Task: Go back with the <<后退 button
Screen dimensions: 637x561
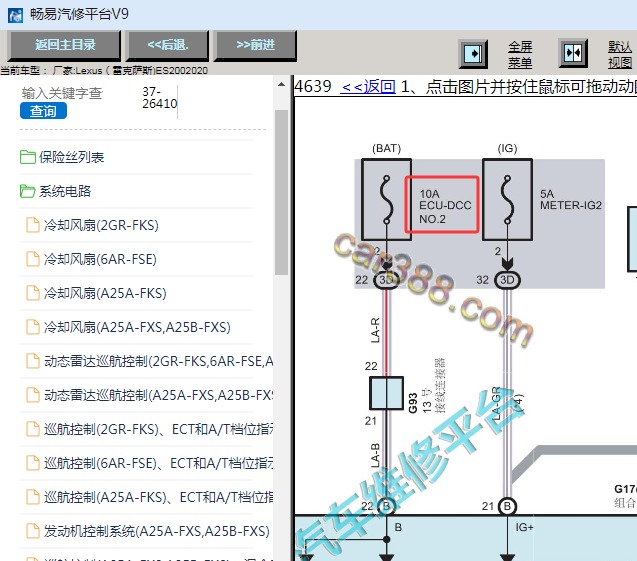Action: 167,45
